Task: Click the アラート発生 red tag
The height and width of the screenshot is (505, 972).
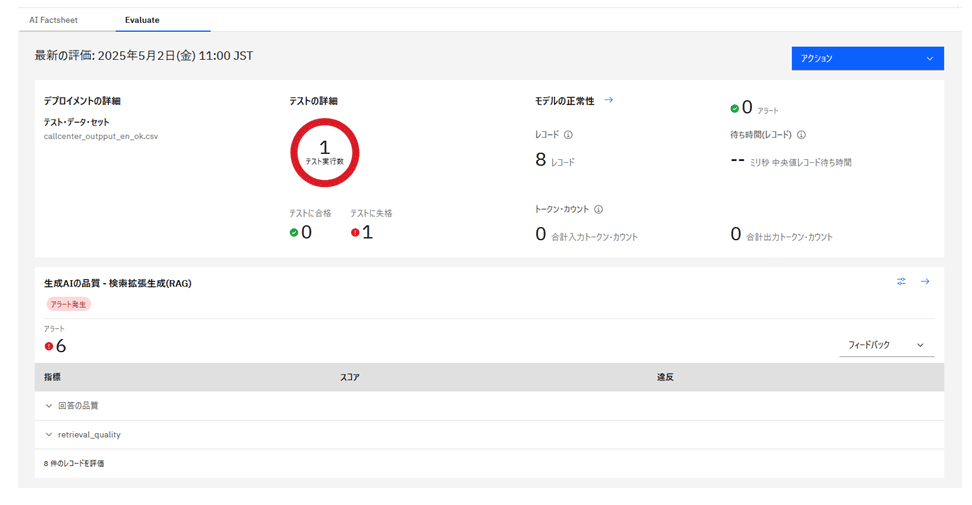Action: point(68,304)
